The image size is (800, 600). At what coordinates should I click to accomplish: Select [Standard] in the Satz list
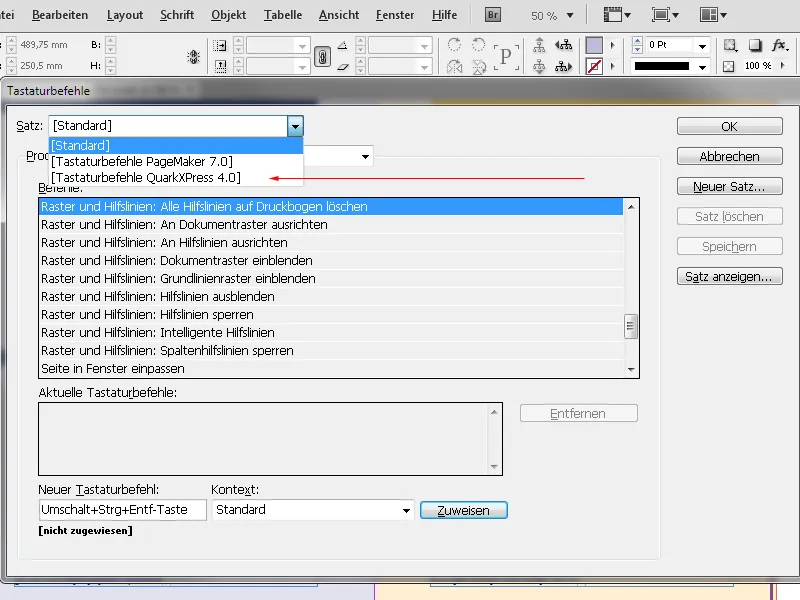[177, 145]
